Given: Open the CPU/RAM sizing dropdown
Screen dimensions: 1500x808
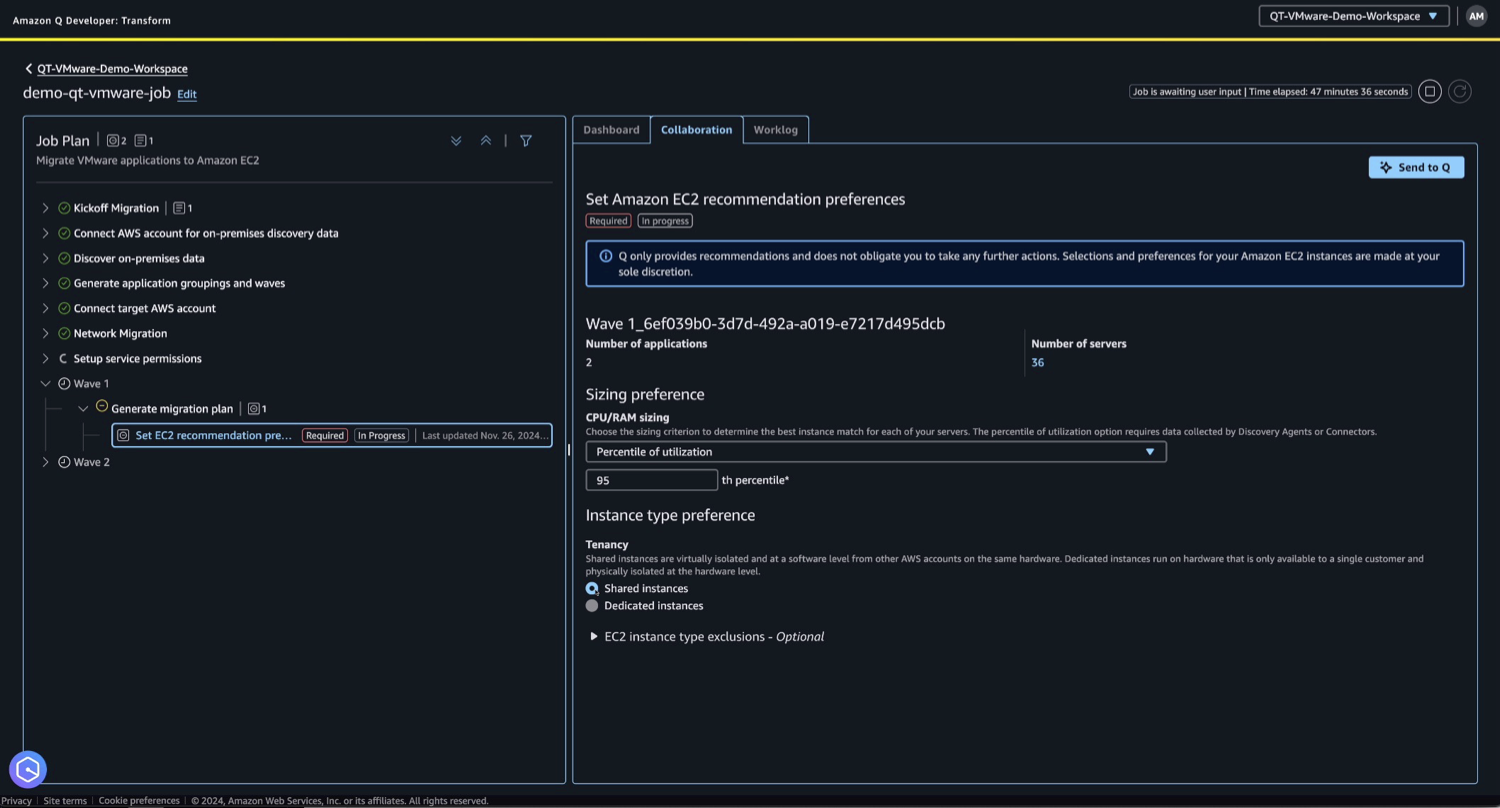Looking at the screenshot, I should [875, 451].
